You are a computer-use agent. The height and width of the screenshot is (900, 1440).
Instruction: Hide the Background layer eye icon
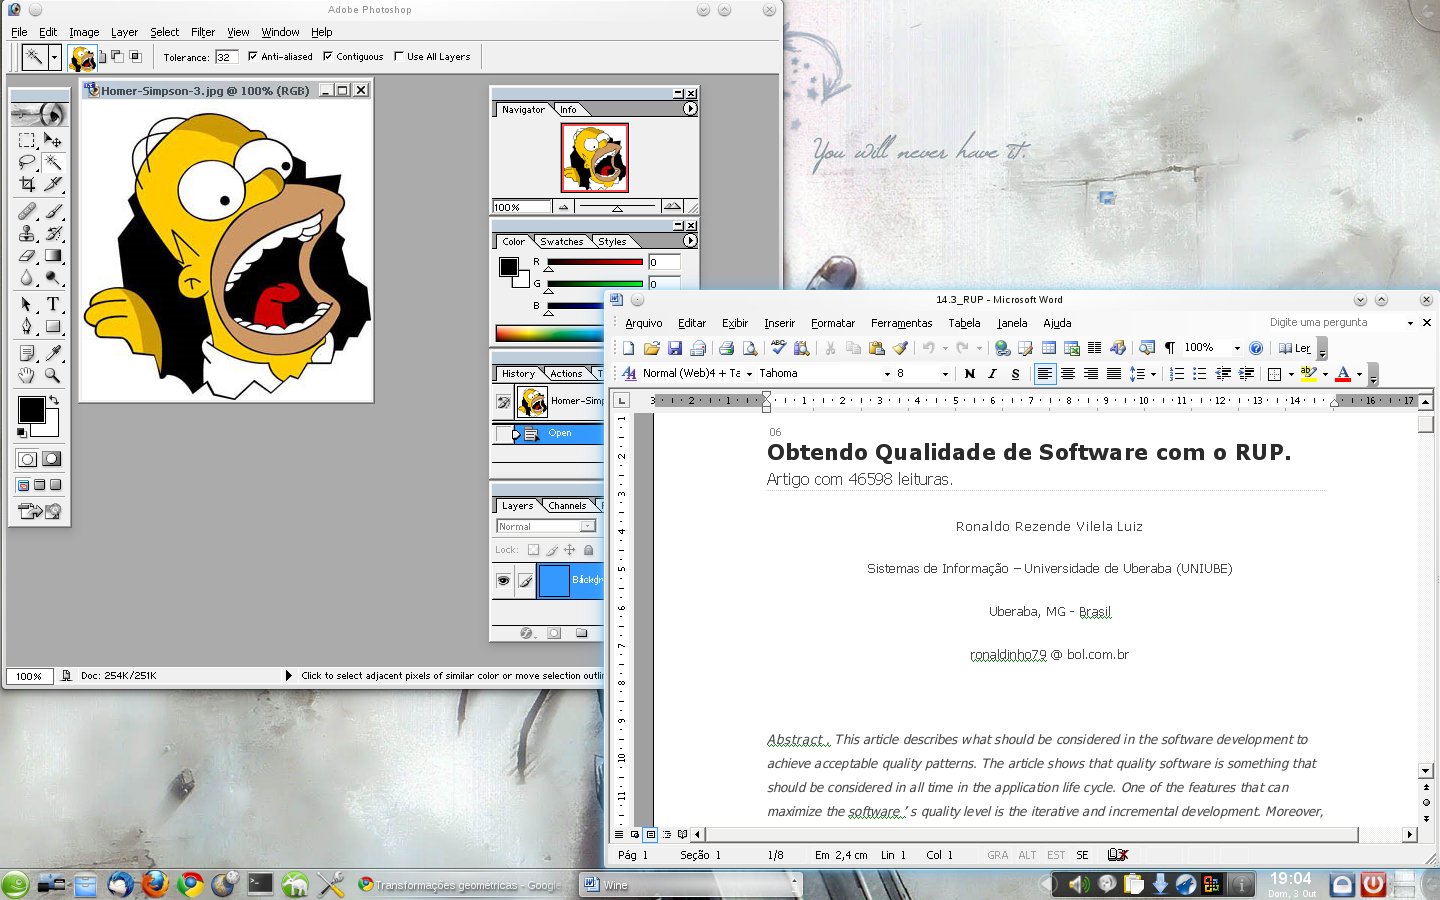[x=503, y=580]
